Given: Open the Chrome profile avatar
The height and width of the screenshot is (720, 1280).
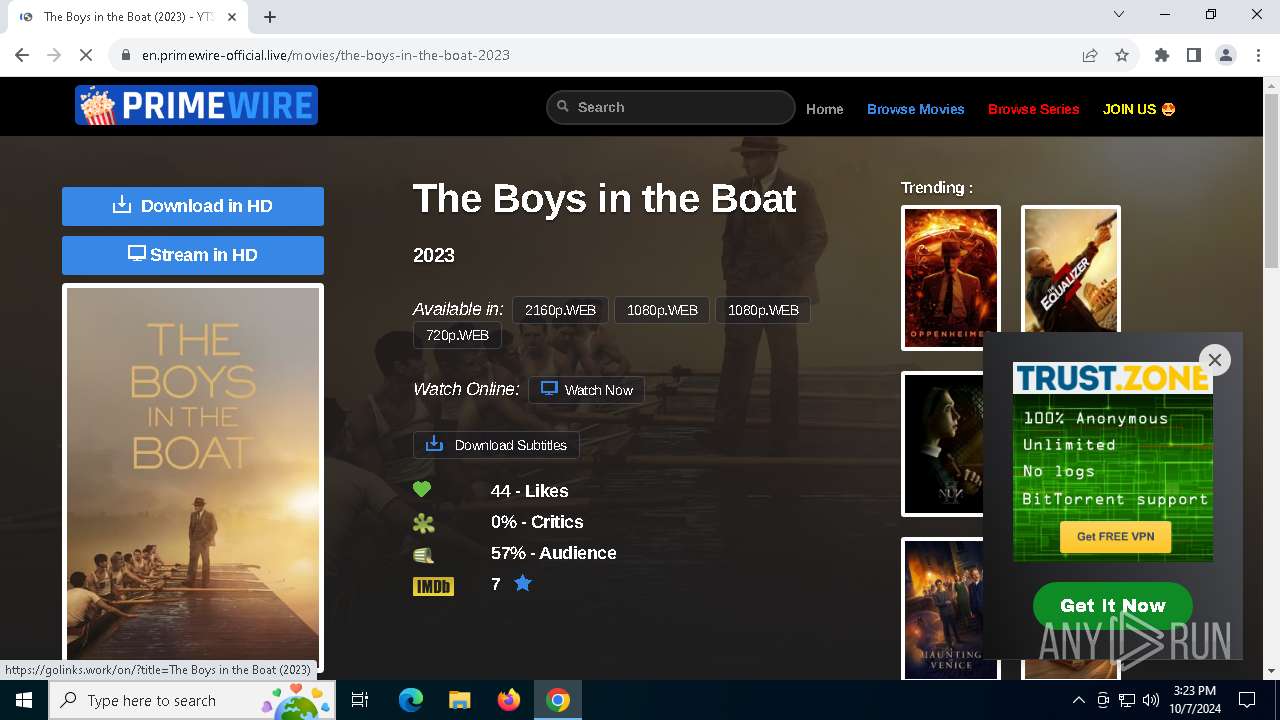Looking at the screenshot, I should (x=1226, y=55).
